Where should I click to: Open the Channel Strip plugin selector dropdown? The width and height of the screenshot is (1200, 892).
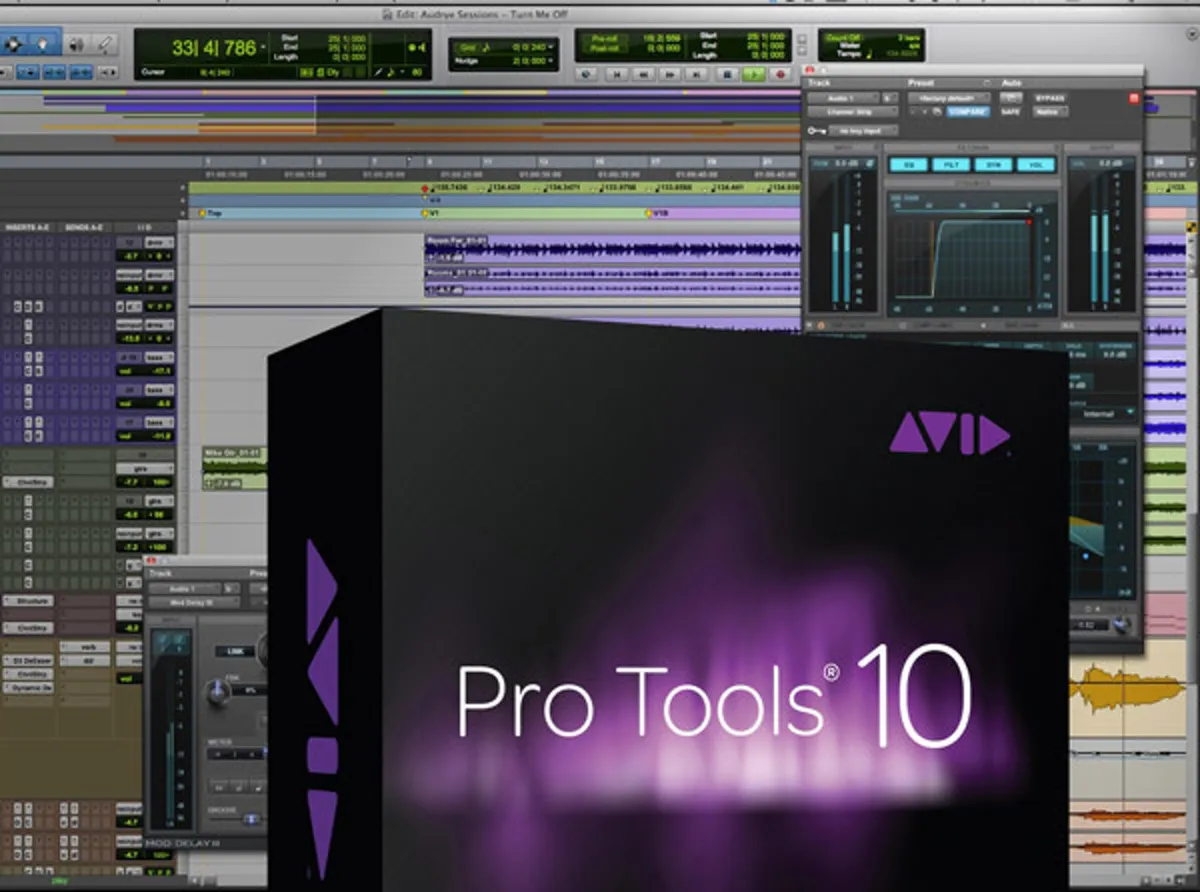point(853,112)
